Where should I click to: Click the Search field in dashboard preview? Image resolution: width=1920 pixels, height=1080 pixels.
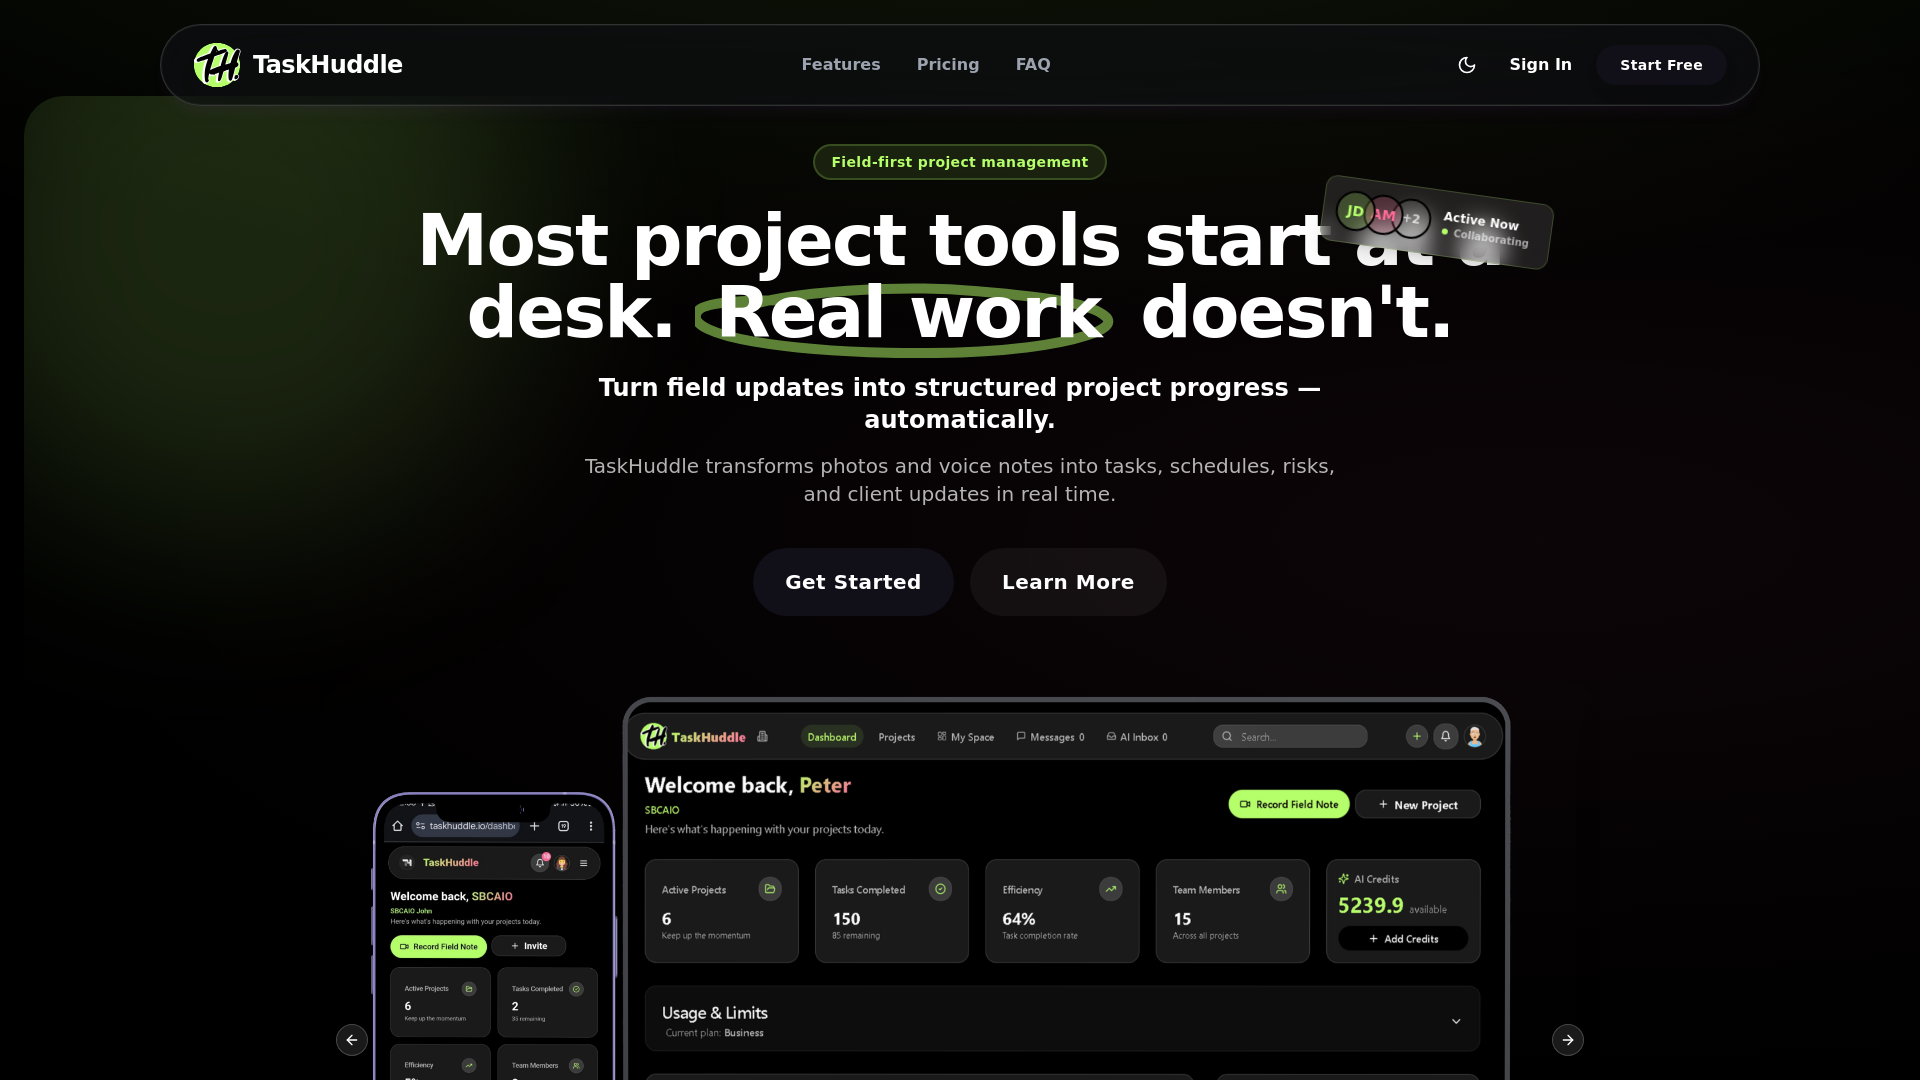coord(1290,737)
